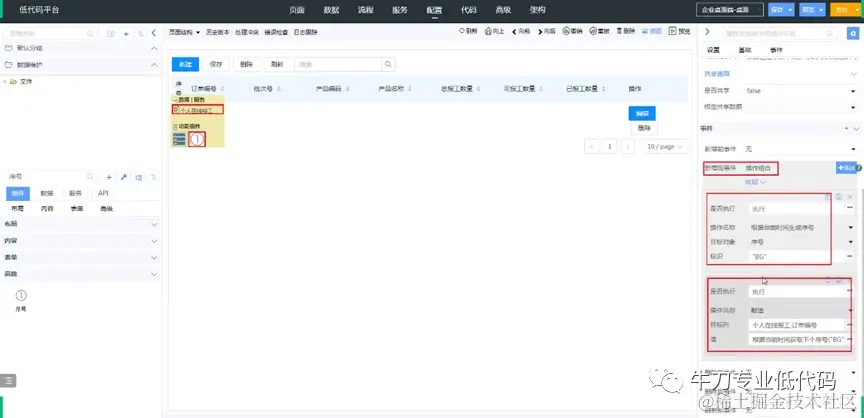The height and width of the screenshot is (418, 864).
Task: Click the blue 新增 button
Action: click(185, 64)
